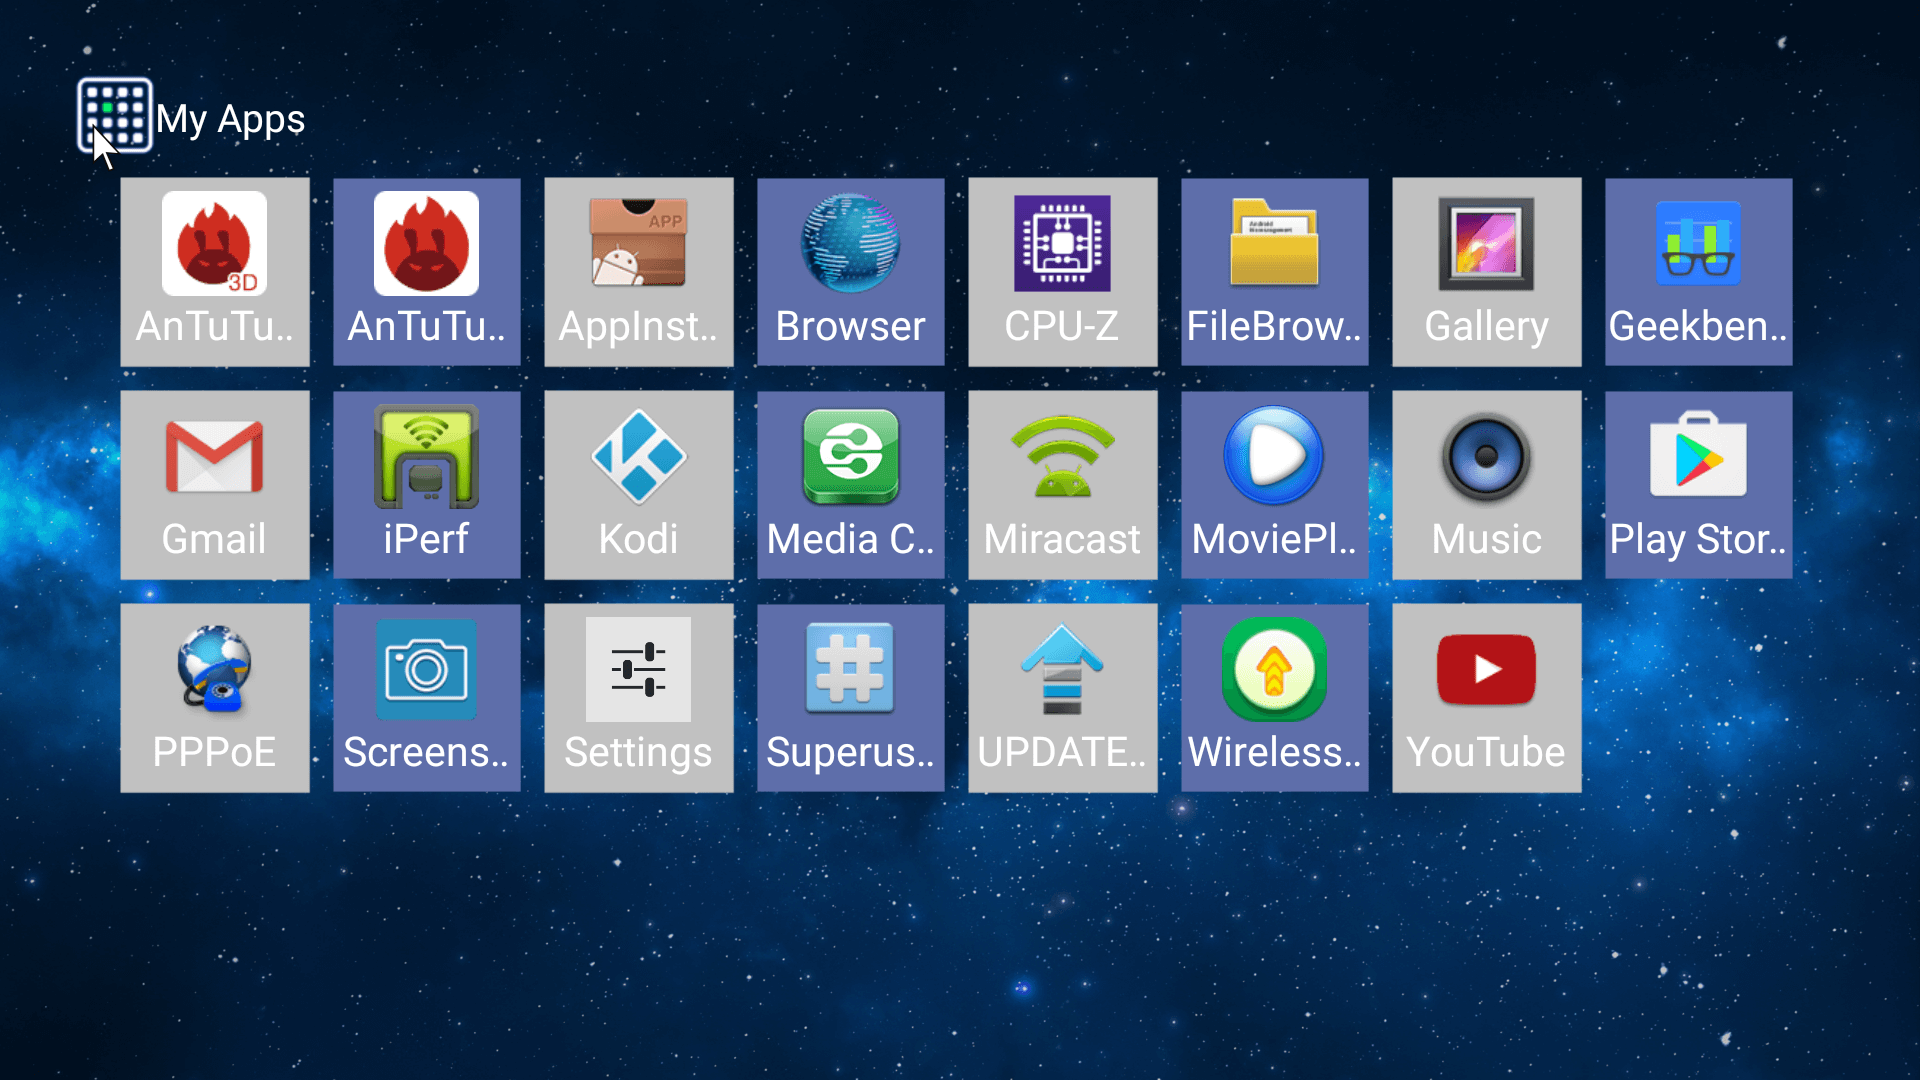Viewport: 1920px width, 1080px height.
Task: Open the FileBrowser folder app
Action: [1274, 272]
